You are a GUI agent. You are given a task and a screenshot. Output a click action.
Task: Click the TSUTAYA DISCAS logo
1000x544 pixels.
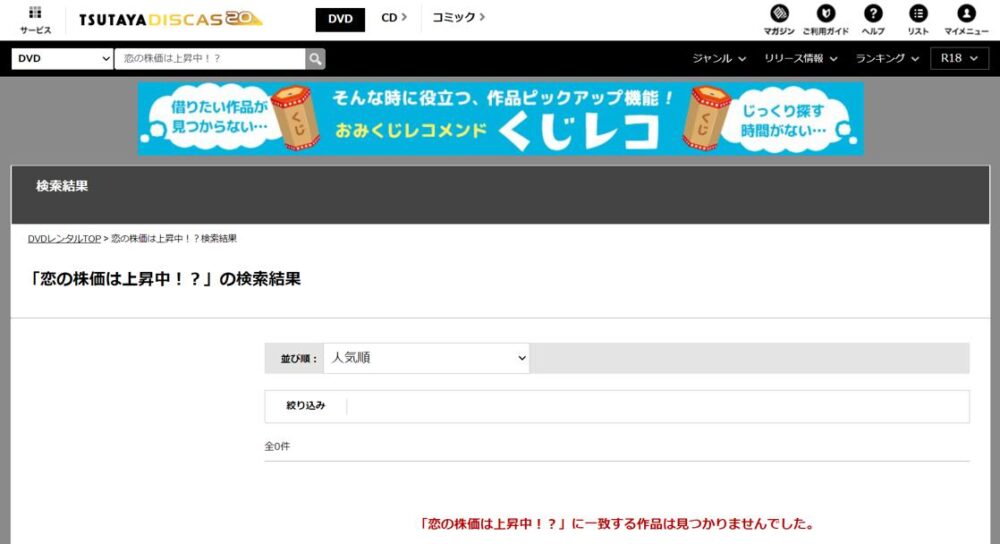[170, 19]
